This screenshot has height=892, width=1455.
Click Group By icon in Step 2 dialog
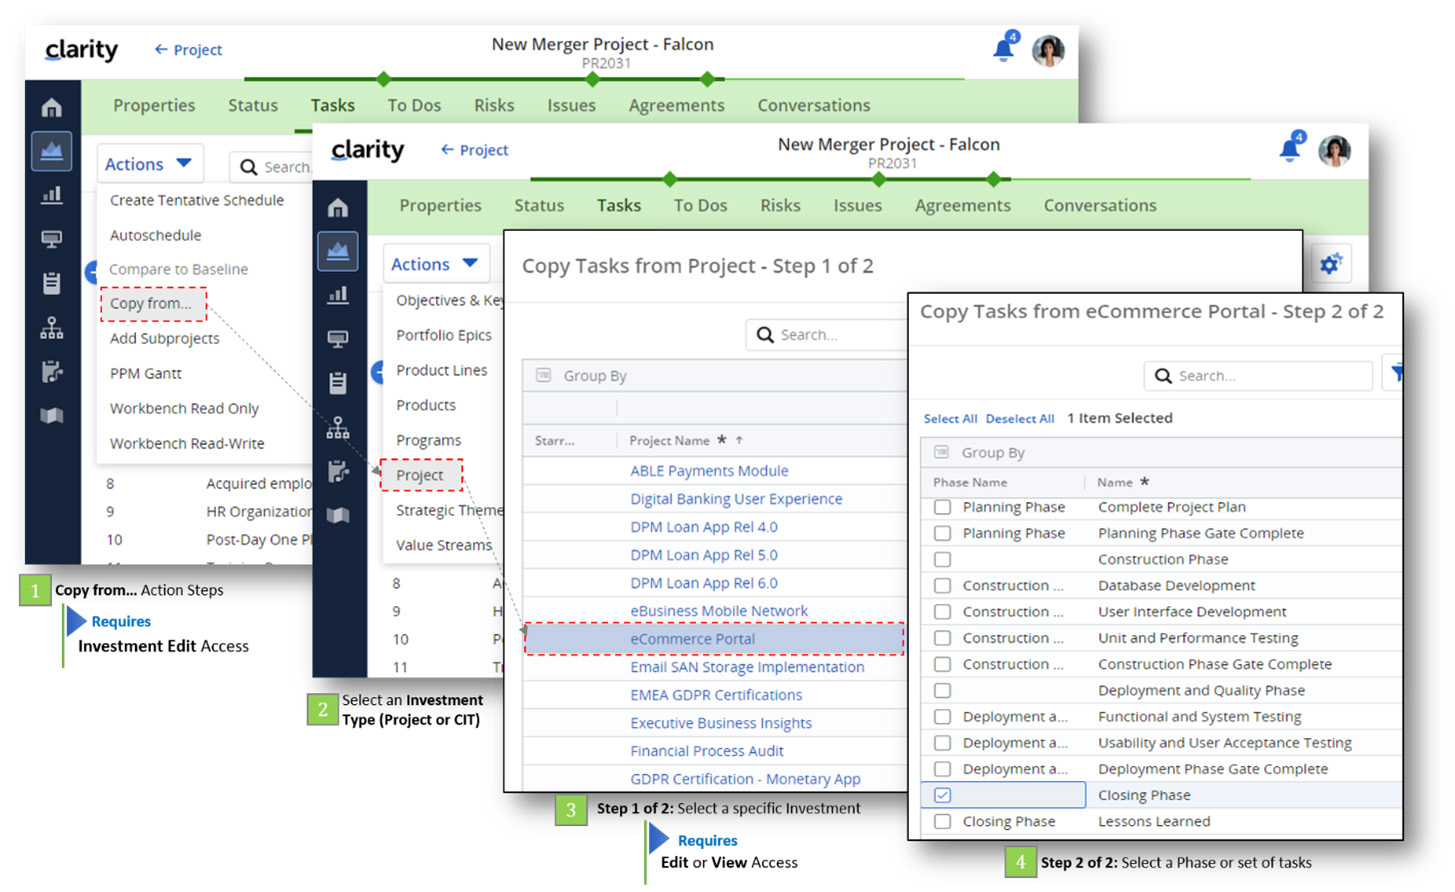pos(941,452)
